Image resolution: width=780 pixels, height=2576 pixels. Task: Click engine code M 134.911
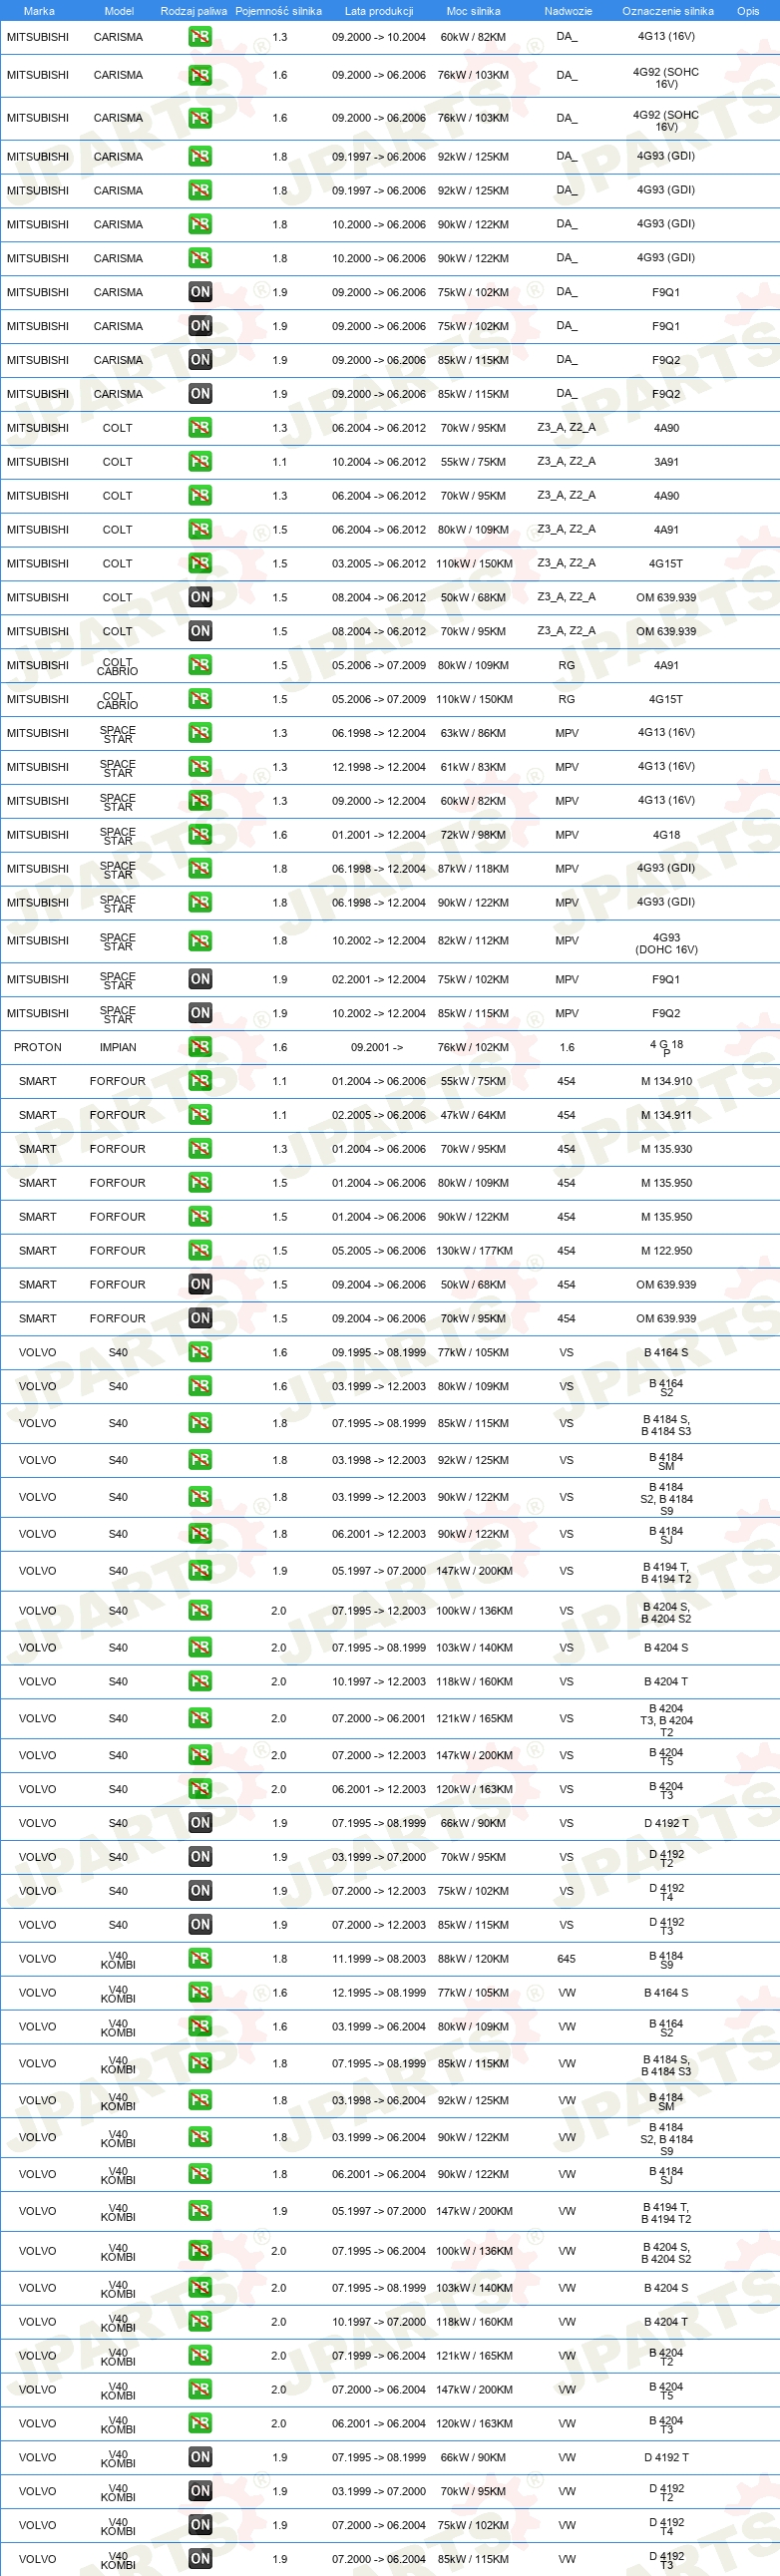[666, 1115]
